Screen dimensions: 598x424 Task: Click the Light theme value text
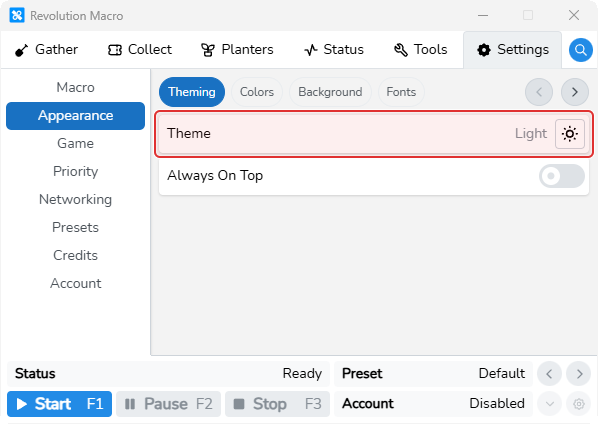click(531, 133)
